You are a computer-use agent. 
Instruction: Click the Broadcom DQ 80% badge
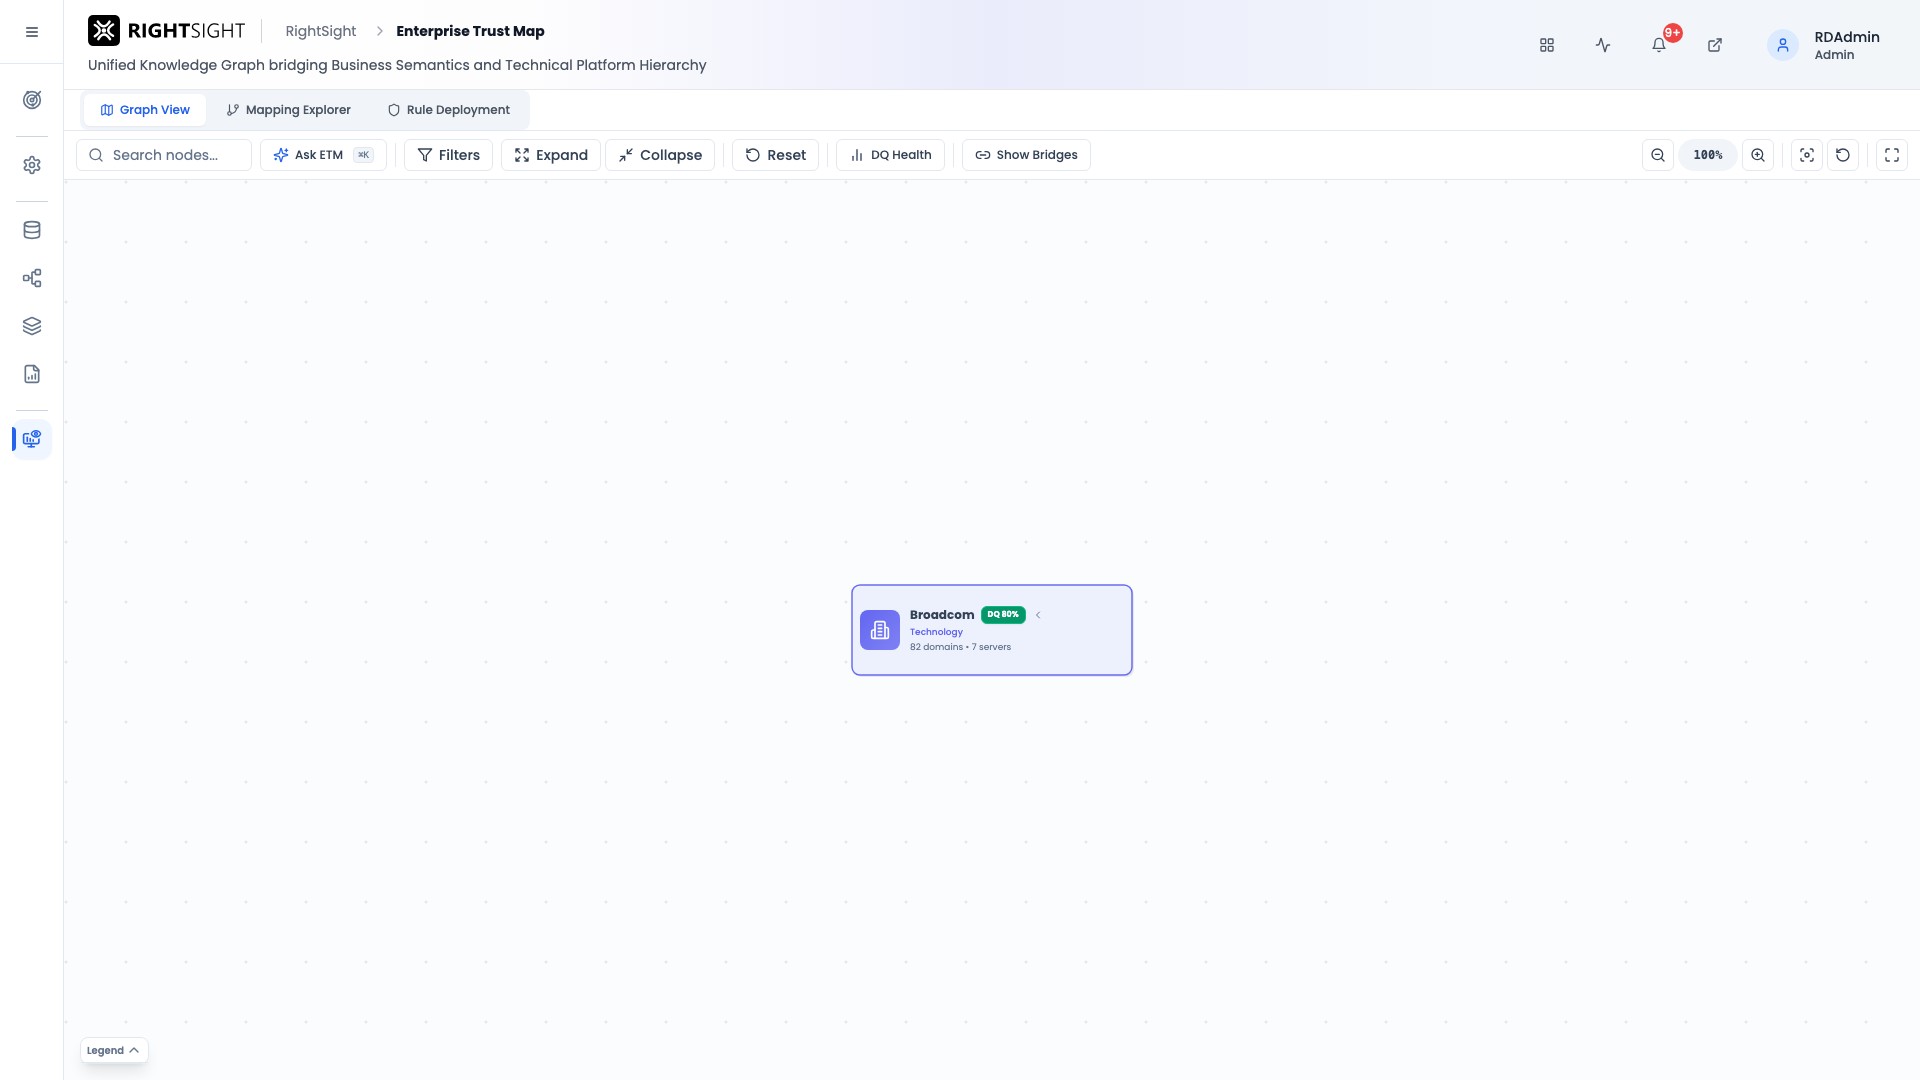pyautogui.click(x=1003, y=615)
